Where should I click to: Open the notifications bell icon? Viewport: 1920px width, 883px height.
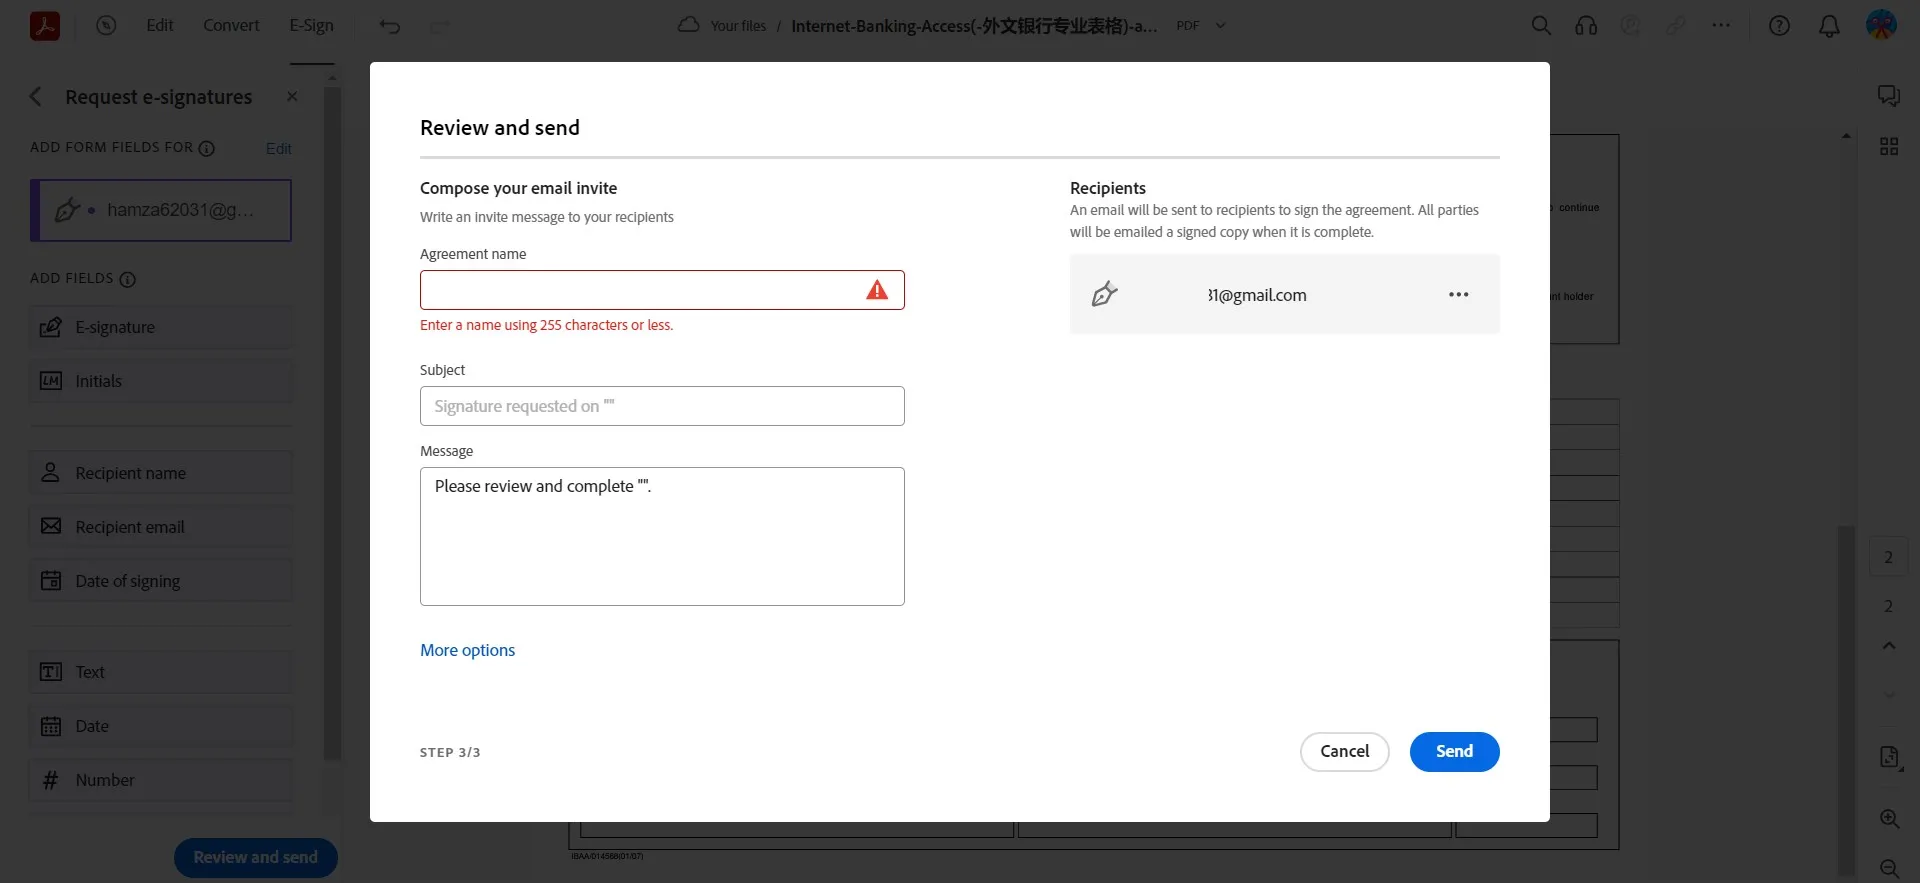(1829, 26)
